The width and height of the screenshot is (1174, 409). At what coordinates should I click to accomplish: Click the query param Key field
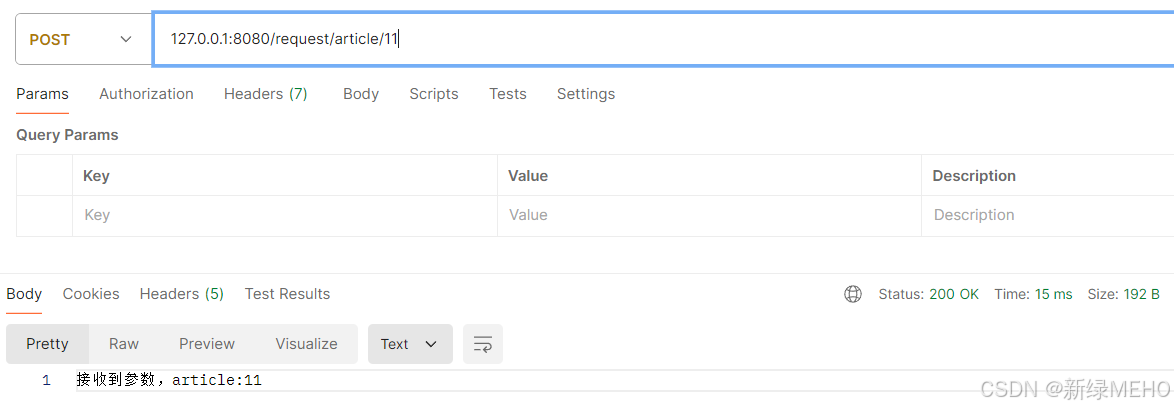(x=285, y=215)
